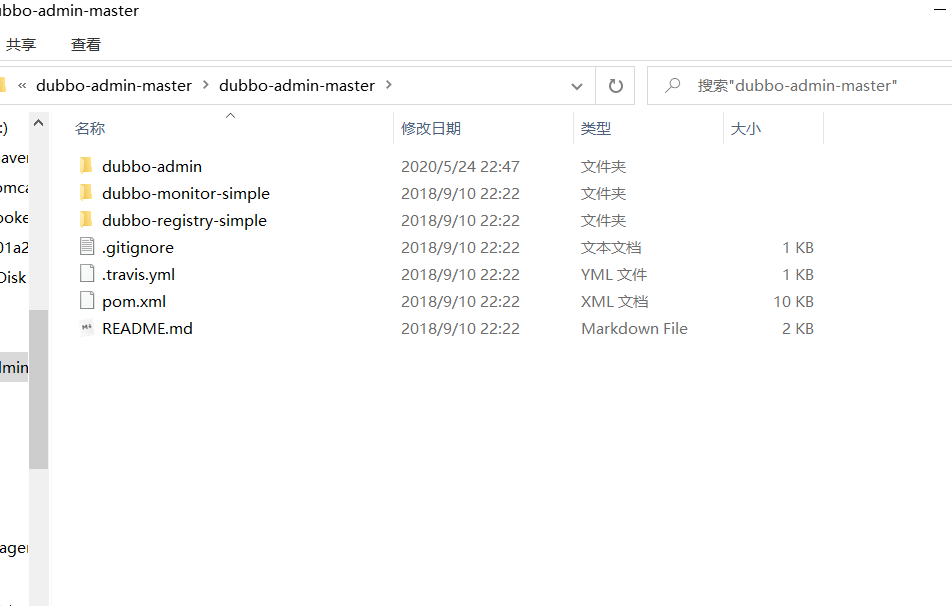Screen dimensions: 952x606
Task: Select the dubbo-monitor-simple folder name
Action: tap(186, 194)
